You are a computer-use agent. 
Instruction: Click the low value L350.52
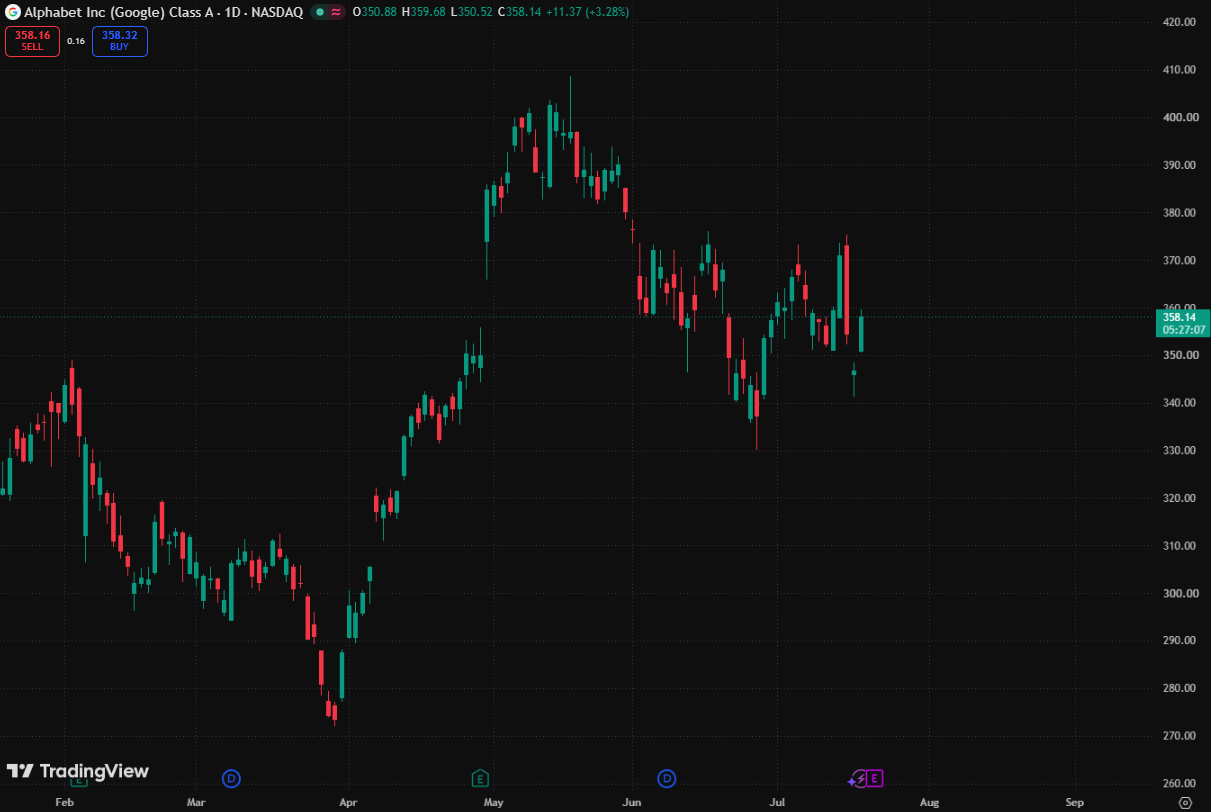[472, 12]
